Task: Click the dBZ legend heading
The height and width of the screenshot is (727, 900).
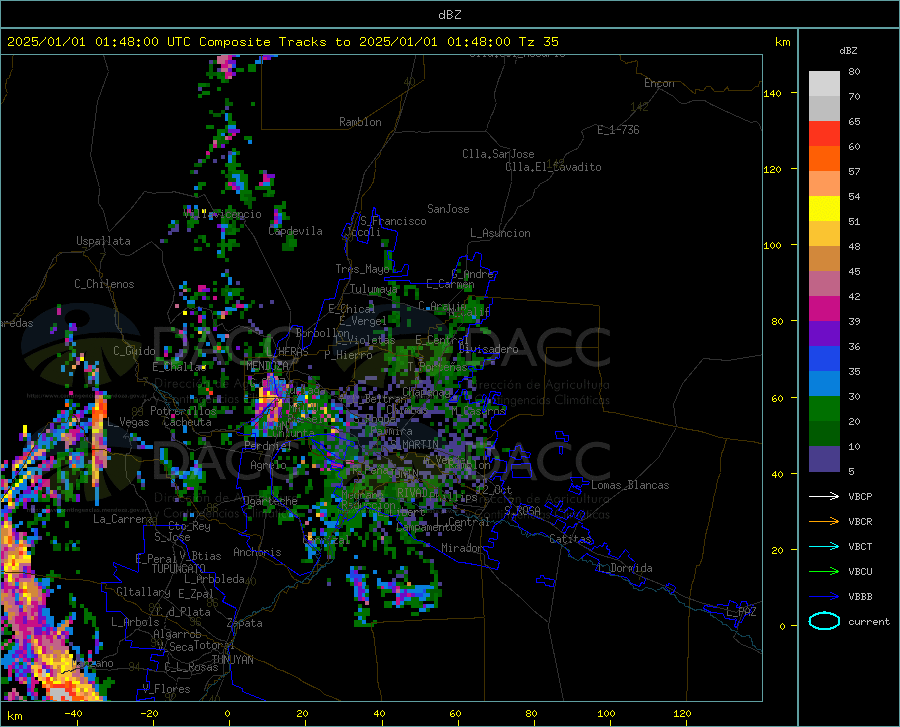Action: click(x=848, y=50)
